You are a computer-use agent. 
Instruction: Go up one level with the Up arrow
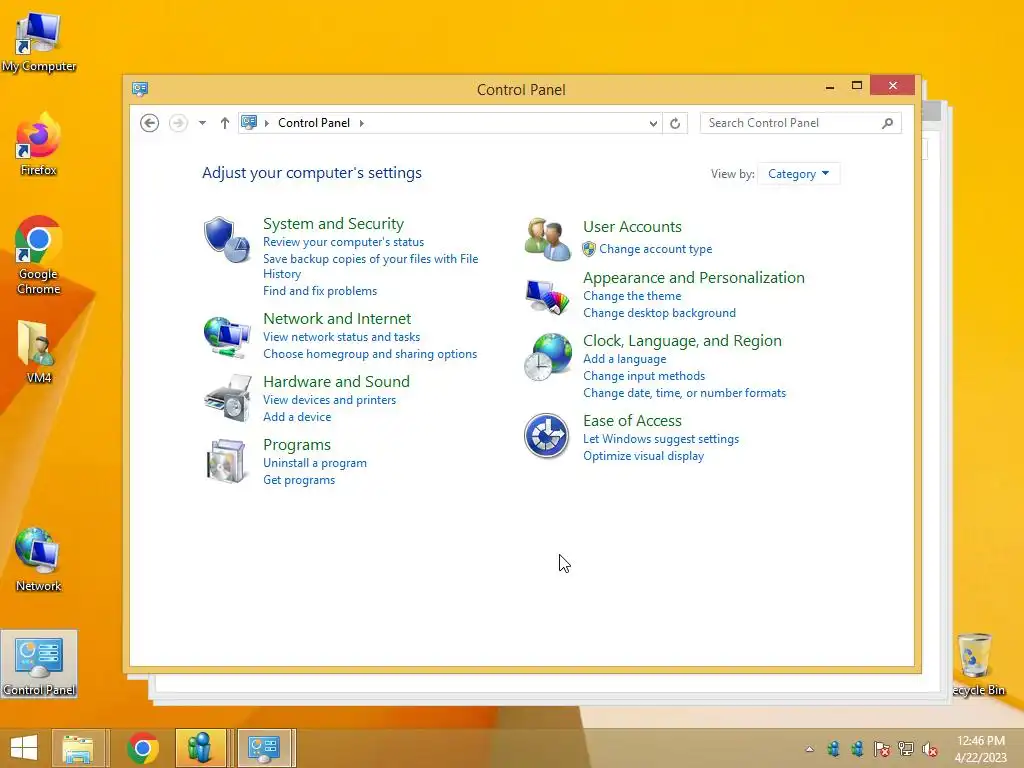[x=225, y=123]
